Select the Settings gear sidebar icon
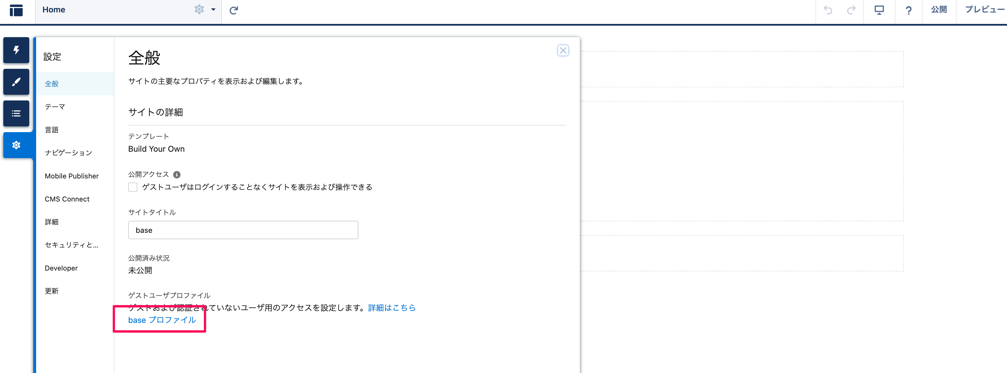Screen dimensions: 1007x373 [x=16, y=145]
